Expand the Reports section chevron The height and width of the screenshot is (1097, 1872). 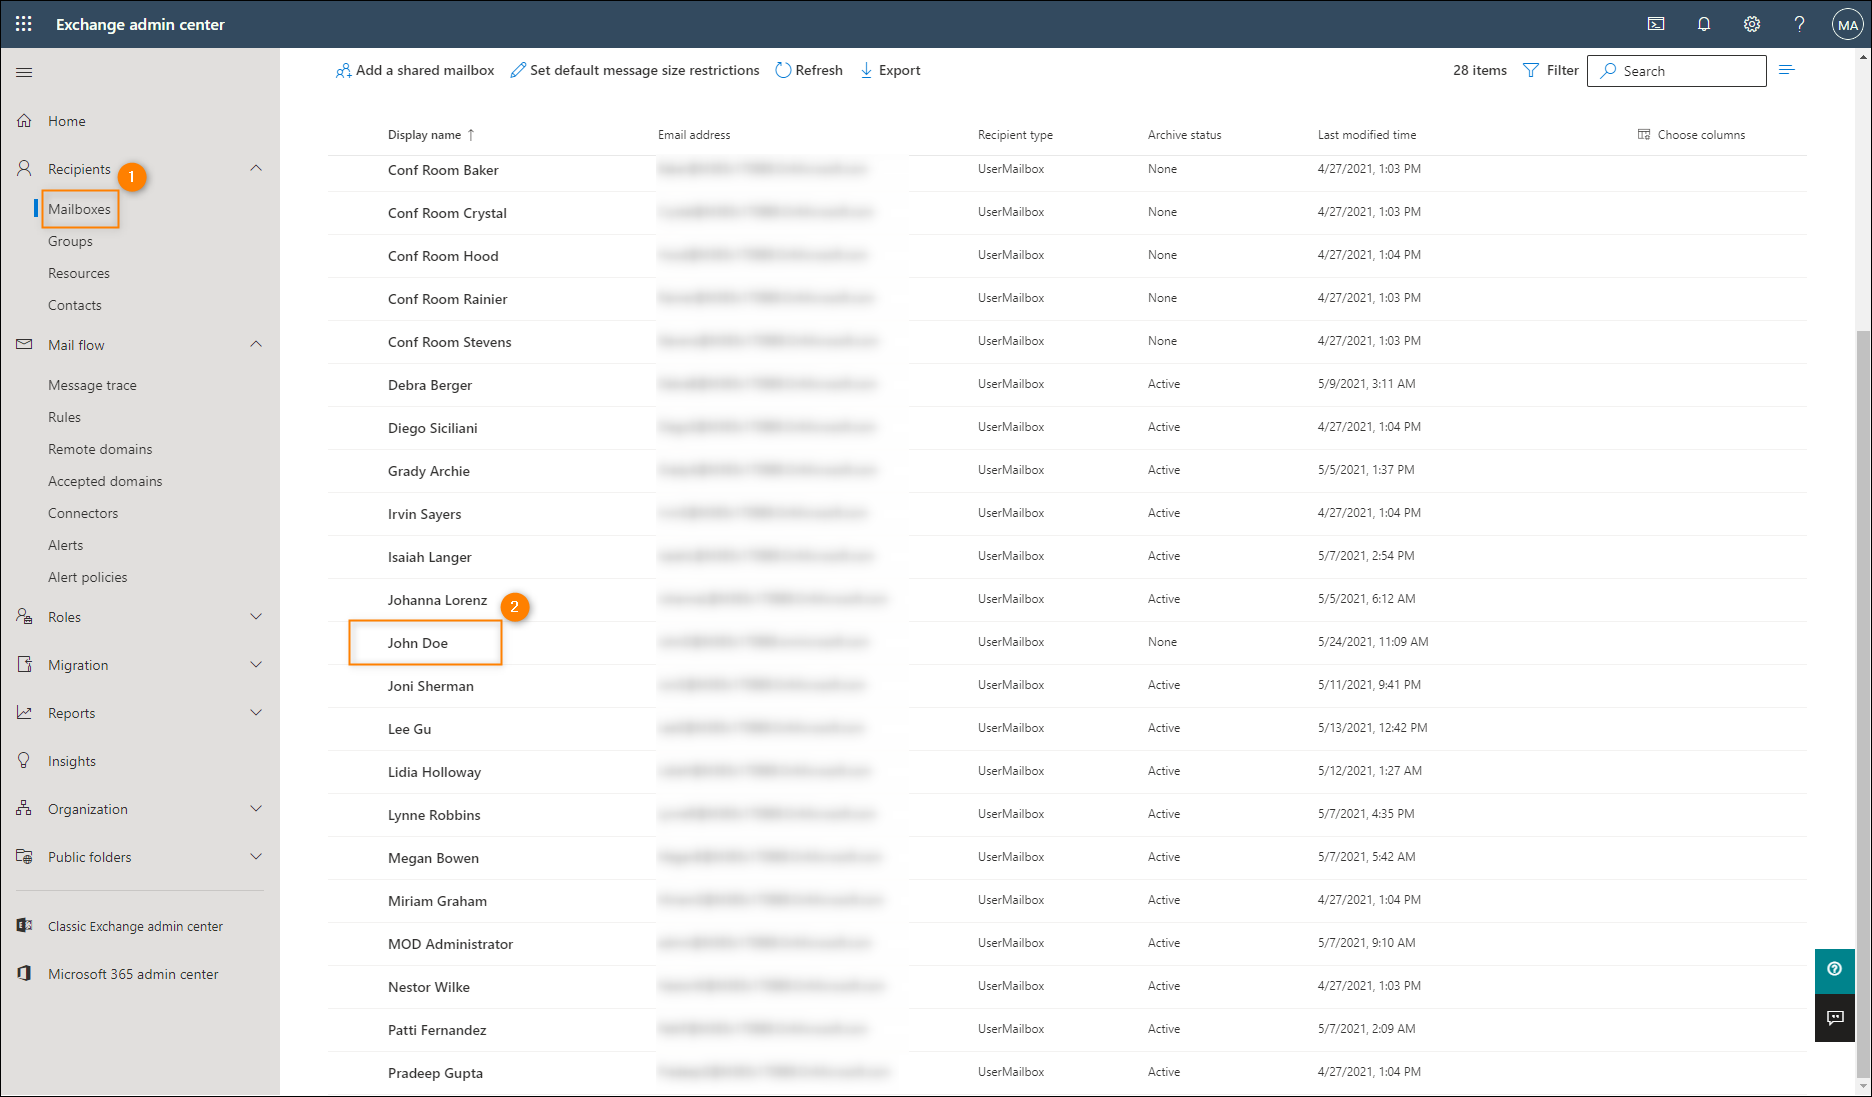click(x=256, y=712)
